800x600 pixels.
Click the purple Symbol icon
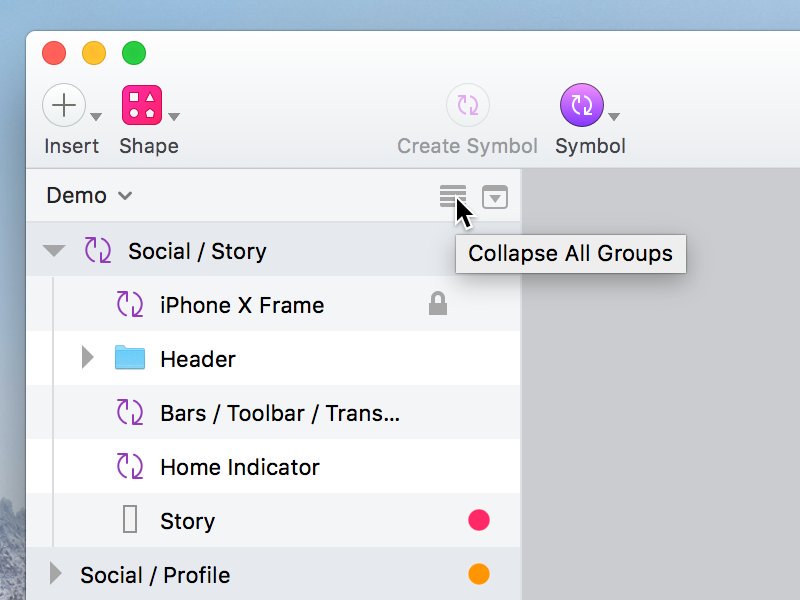(x=581, y=105)
